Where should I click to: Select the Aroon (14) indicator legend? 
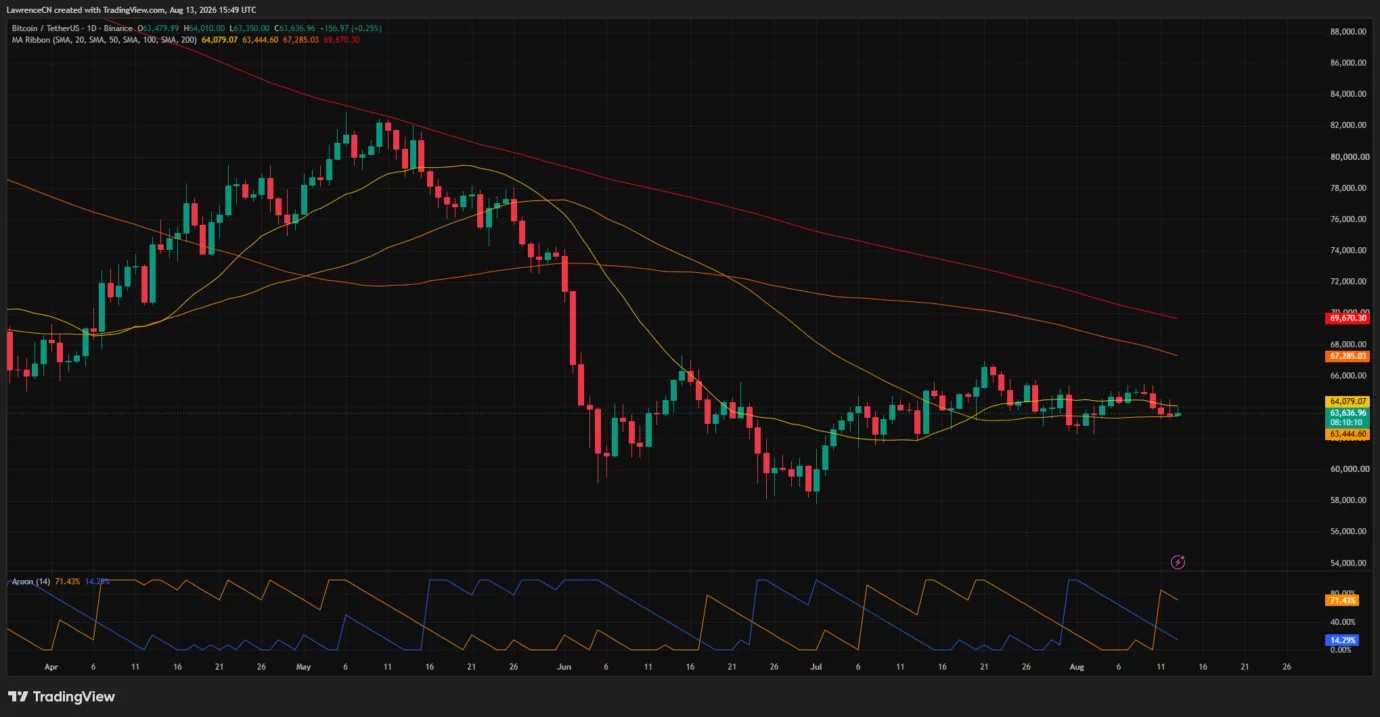point(29,581)
